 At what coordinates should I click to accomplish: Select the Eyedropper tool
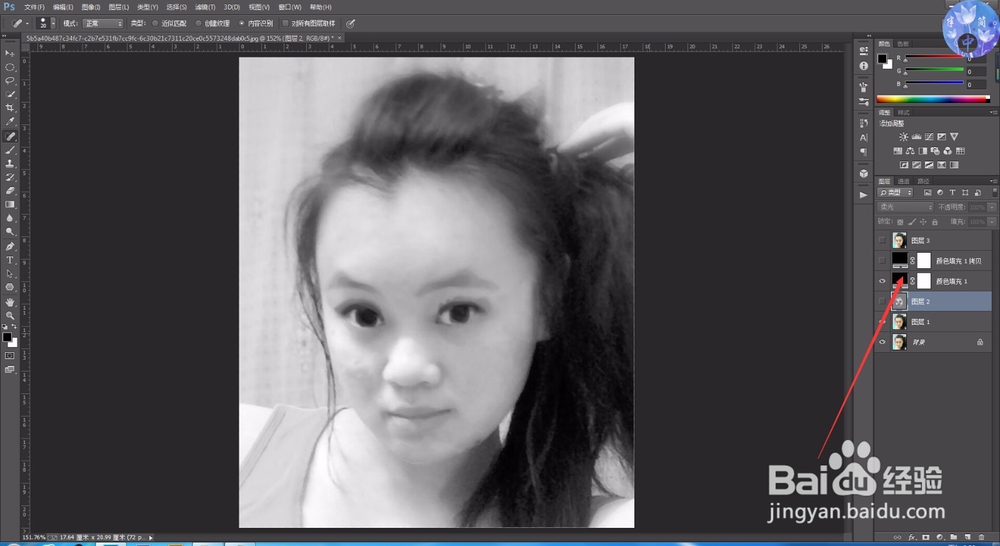point(10,121)
